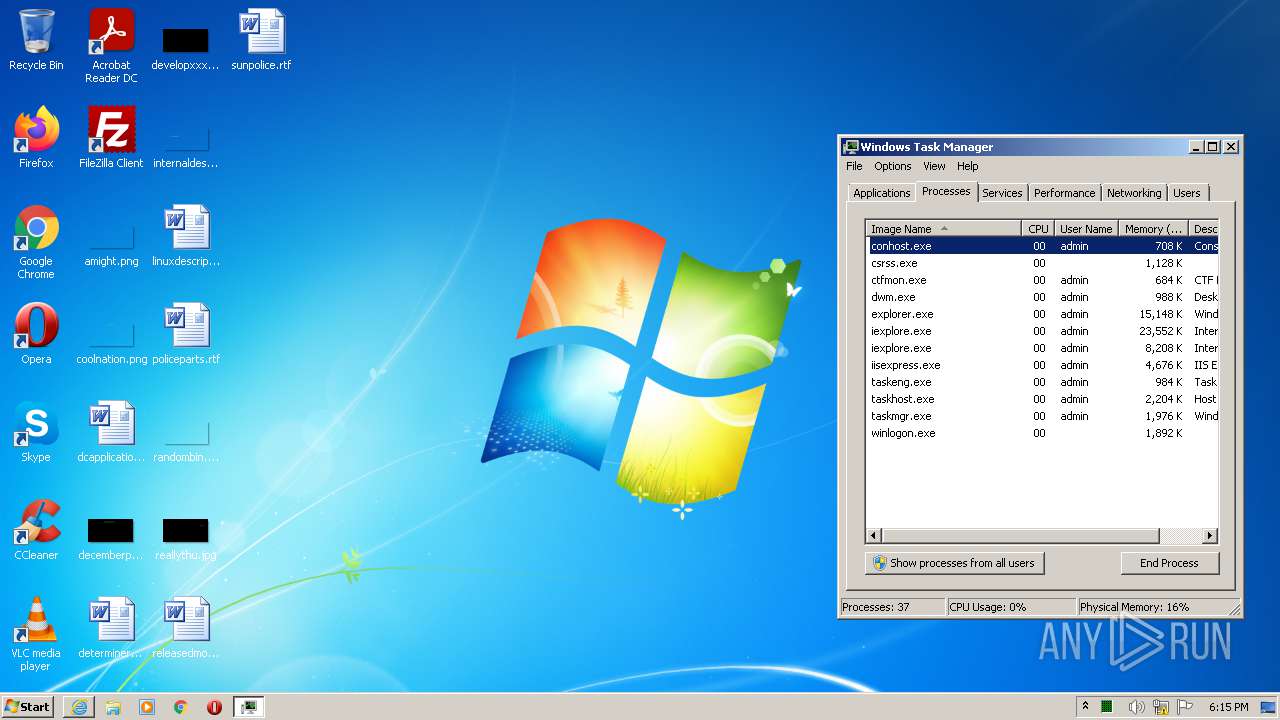Select the taskmgr.exe process row
The image size is (1280, 720).
(x=1042, y=416)
